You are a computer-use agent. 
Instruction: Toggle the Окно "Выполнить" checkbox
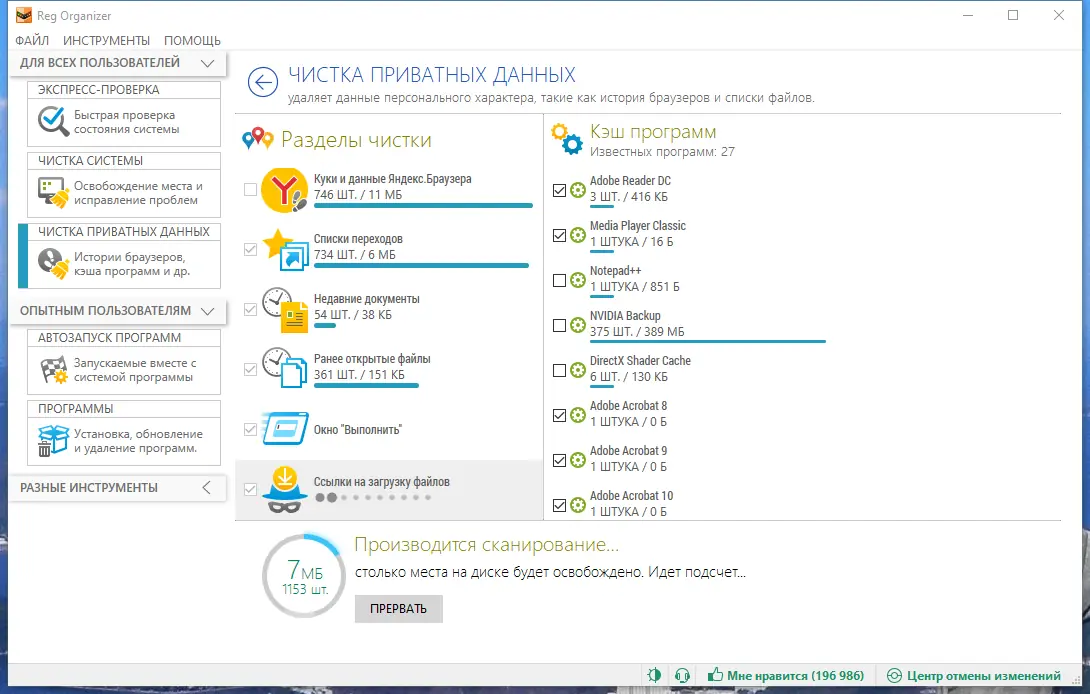pos(251,430)
